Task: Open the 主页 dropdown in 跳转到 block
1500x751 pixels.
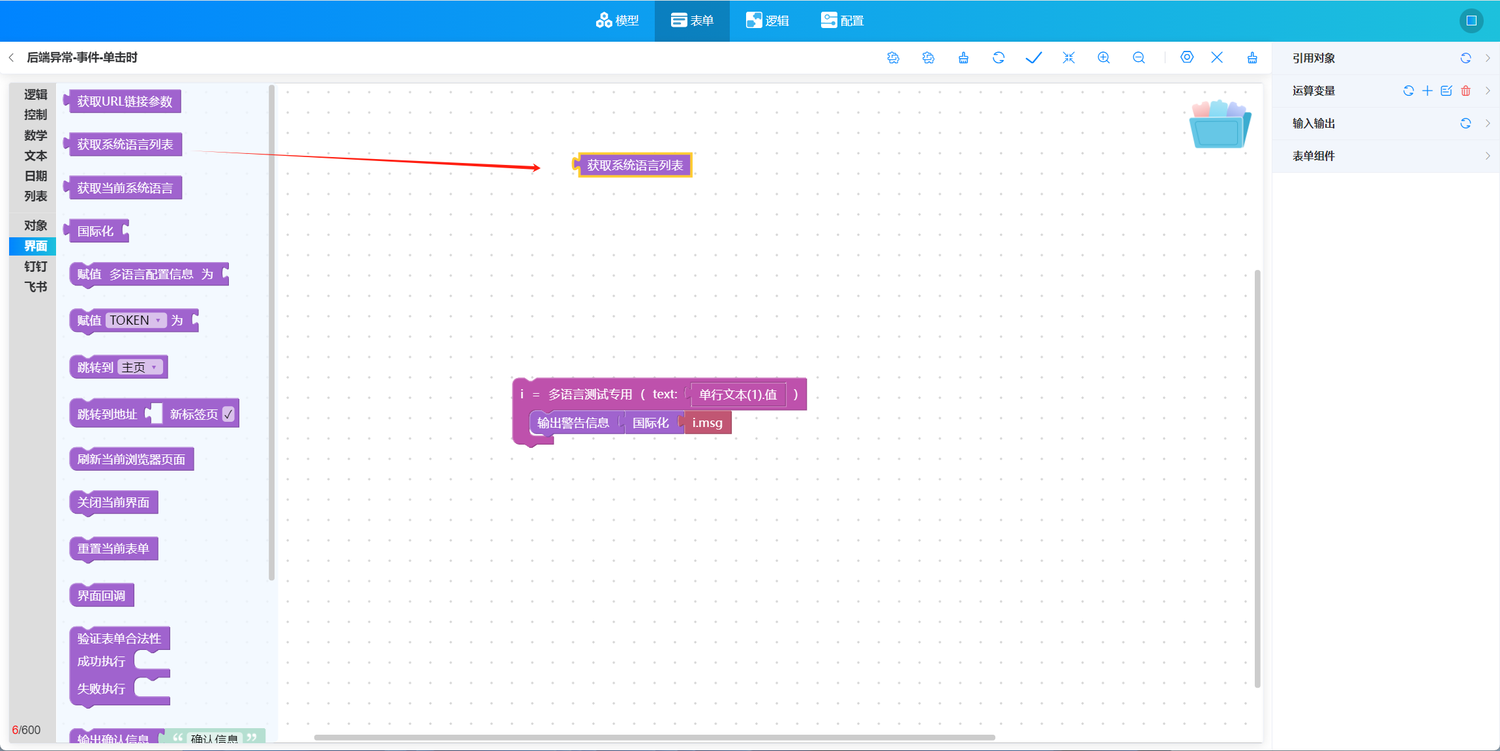Action: click(140, 367)
